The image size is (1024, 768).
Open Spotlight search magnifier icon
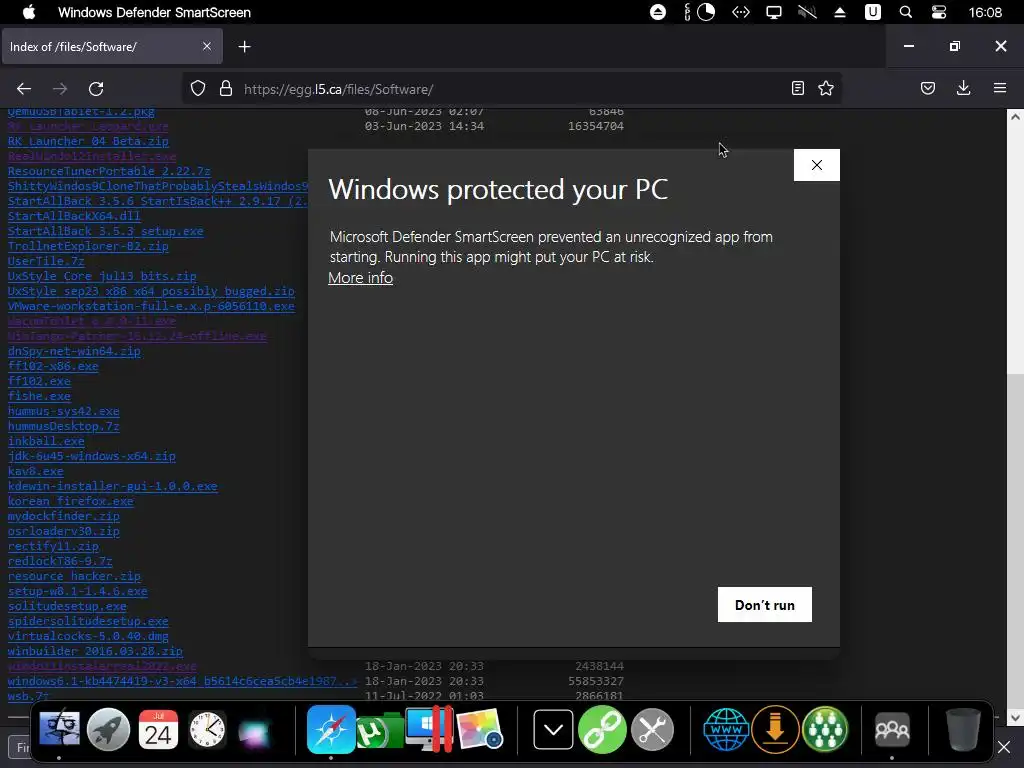905,12
